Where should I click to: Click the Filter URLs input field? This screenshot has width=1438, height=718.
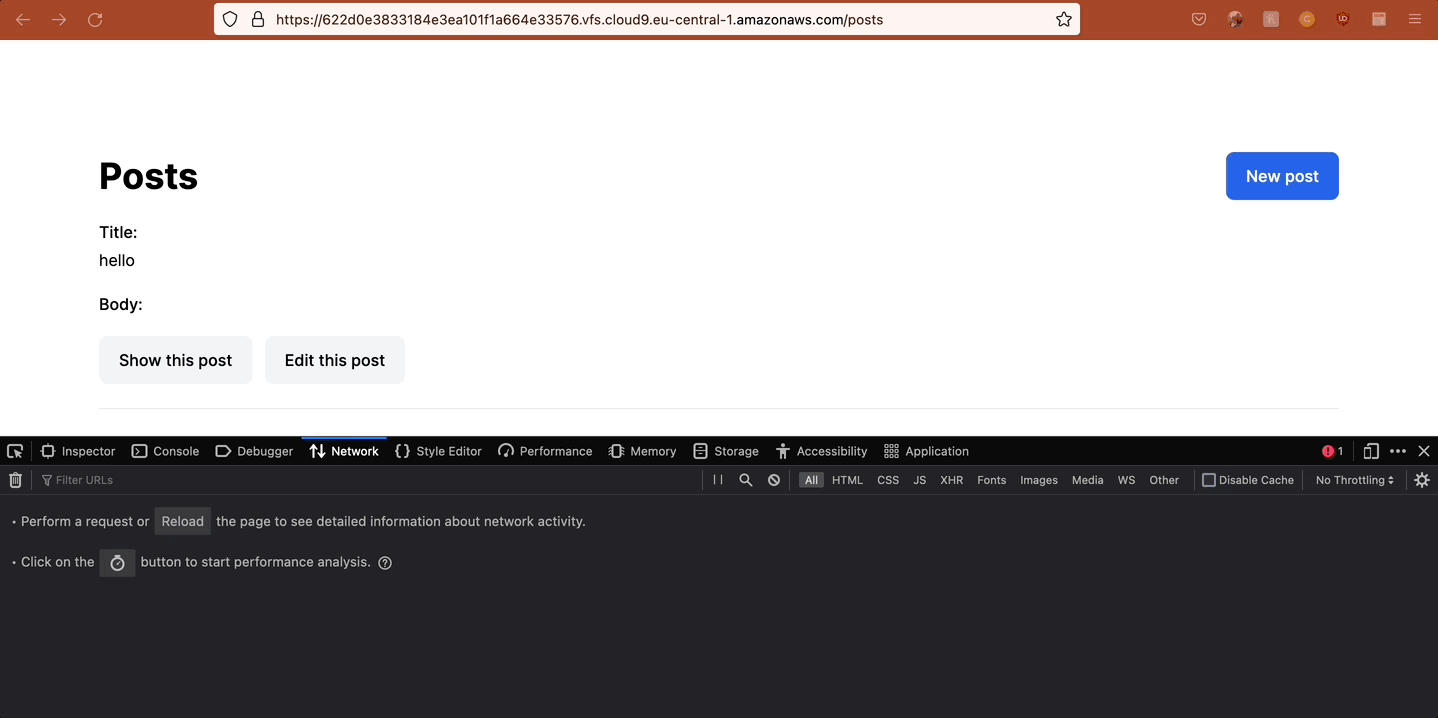click(x=370, y=480)
